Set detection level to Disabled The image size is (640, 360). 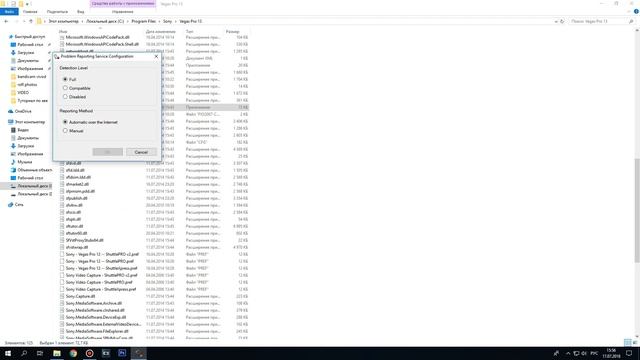[x=74, y=97]
